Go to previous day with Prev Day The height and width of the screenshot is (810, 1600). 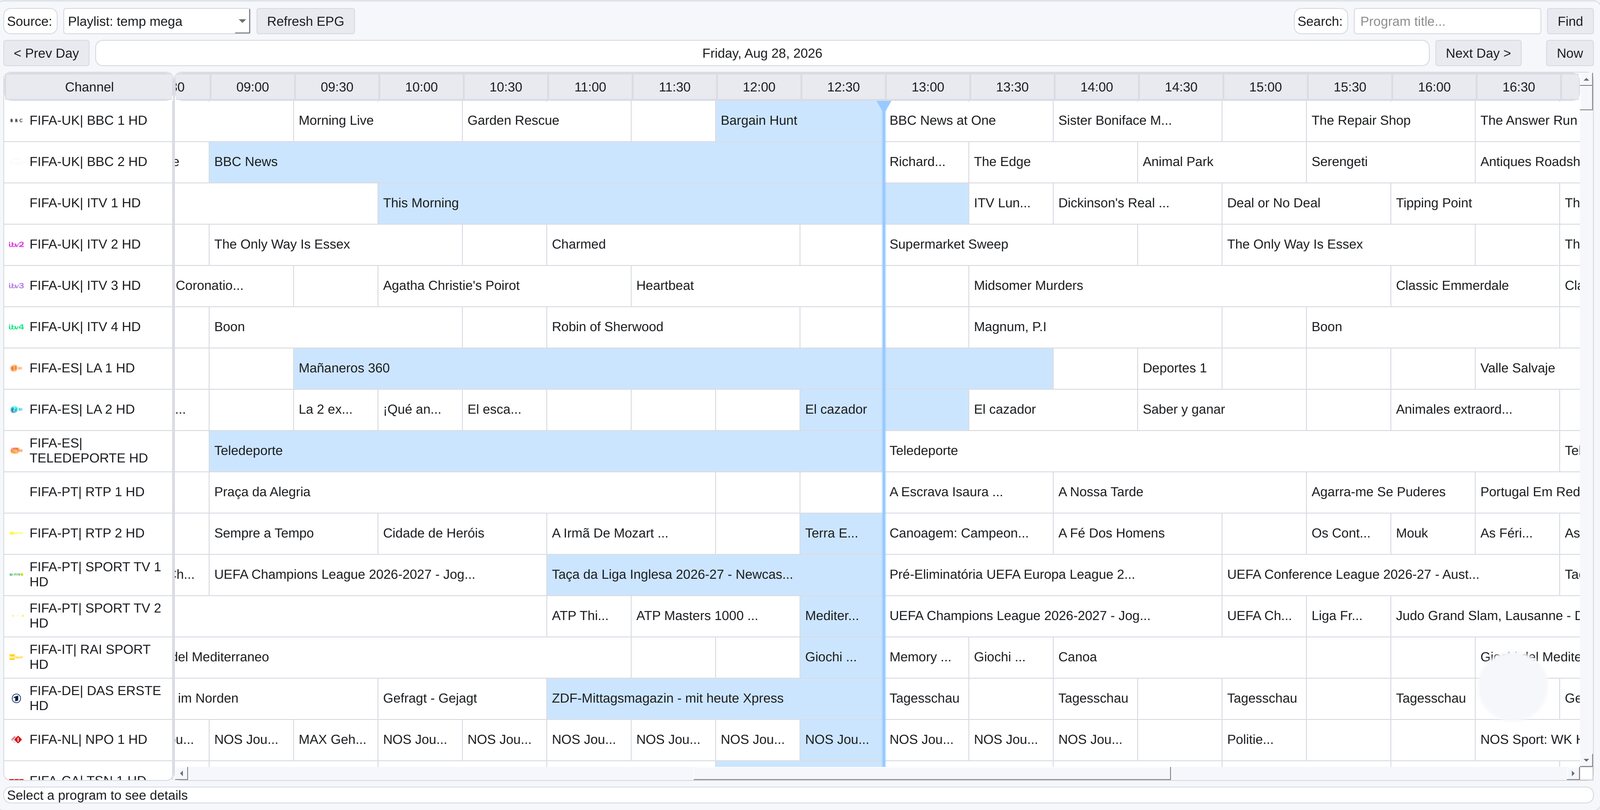(47, 53)
